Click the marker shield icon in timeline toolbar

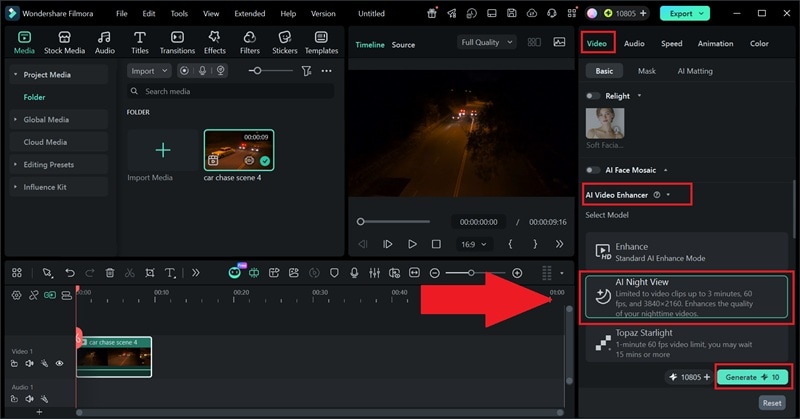click(x=334, y=273)
